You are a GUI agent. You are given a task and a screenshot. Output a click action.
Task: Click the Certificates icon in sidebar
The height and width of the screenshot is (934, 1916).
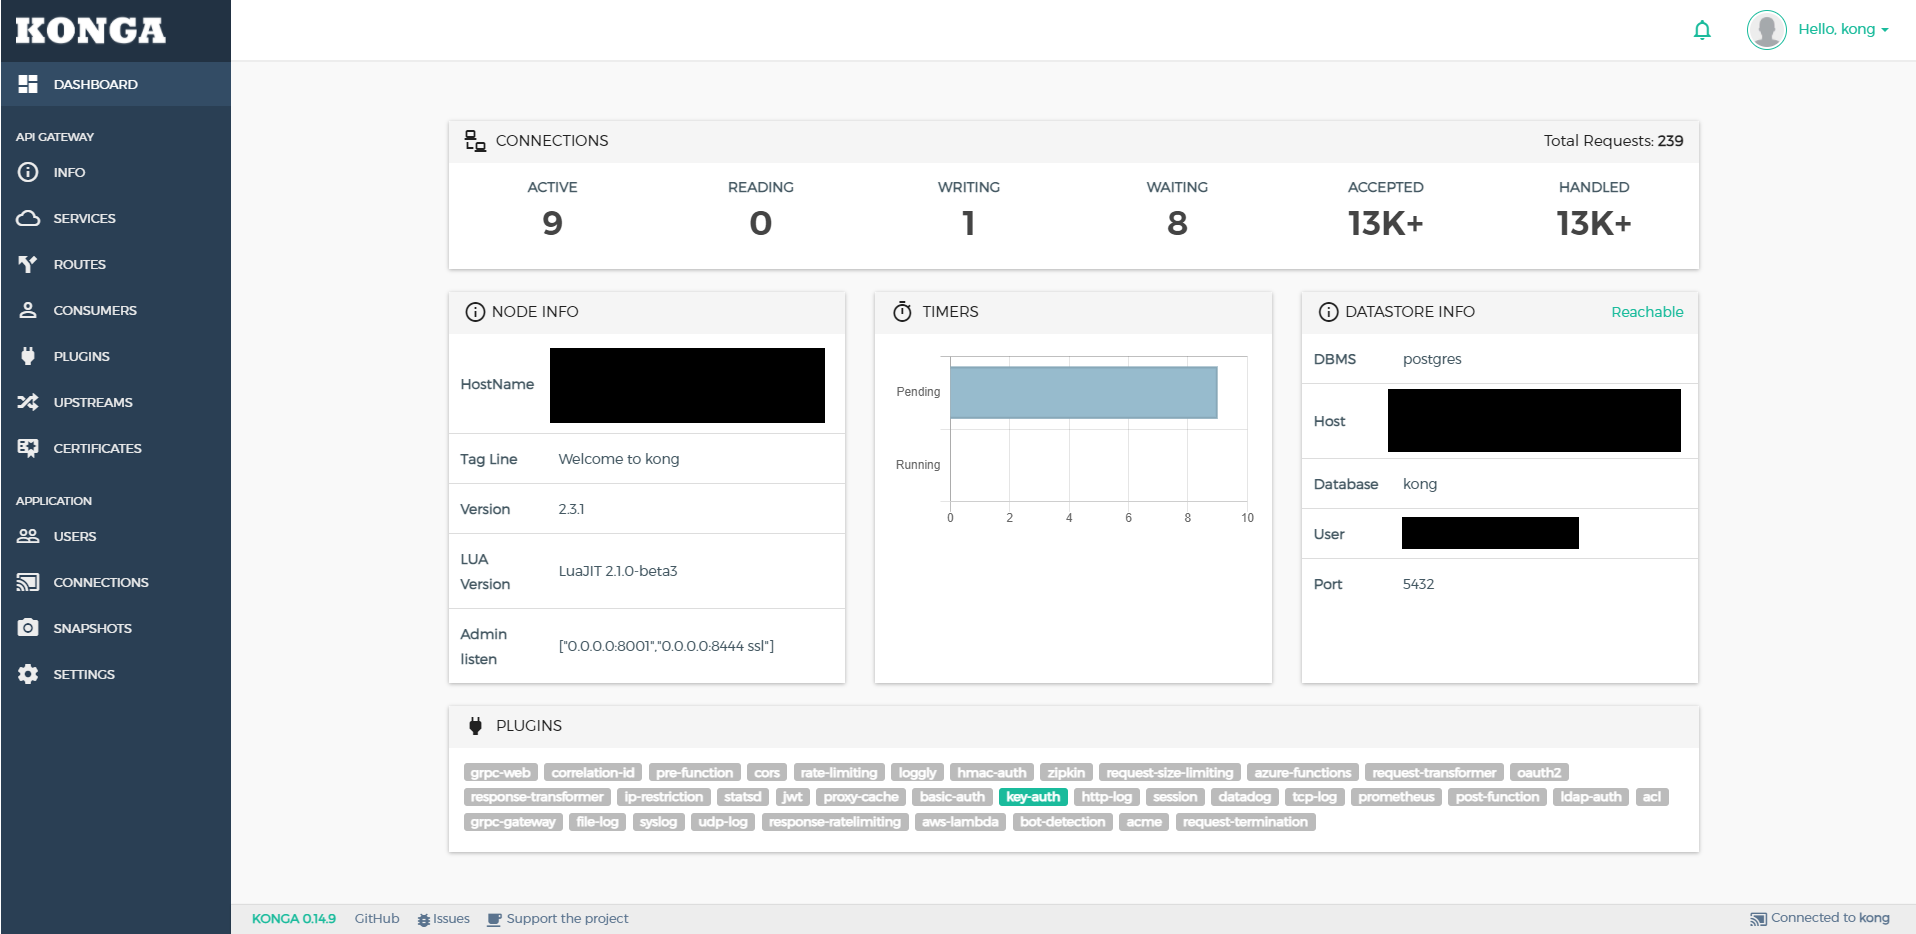click(x=28, y=448)
